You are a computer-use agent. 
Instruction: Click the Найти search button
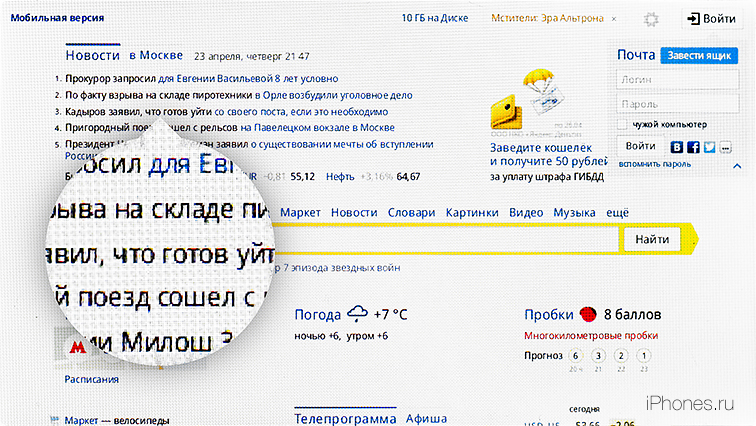point(652,239)
